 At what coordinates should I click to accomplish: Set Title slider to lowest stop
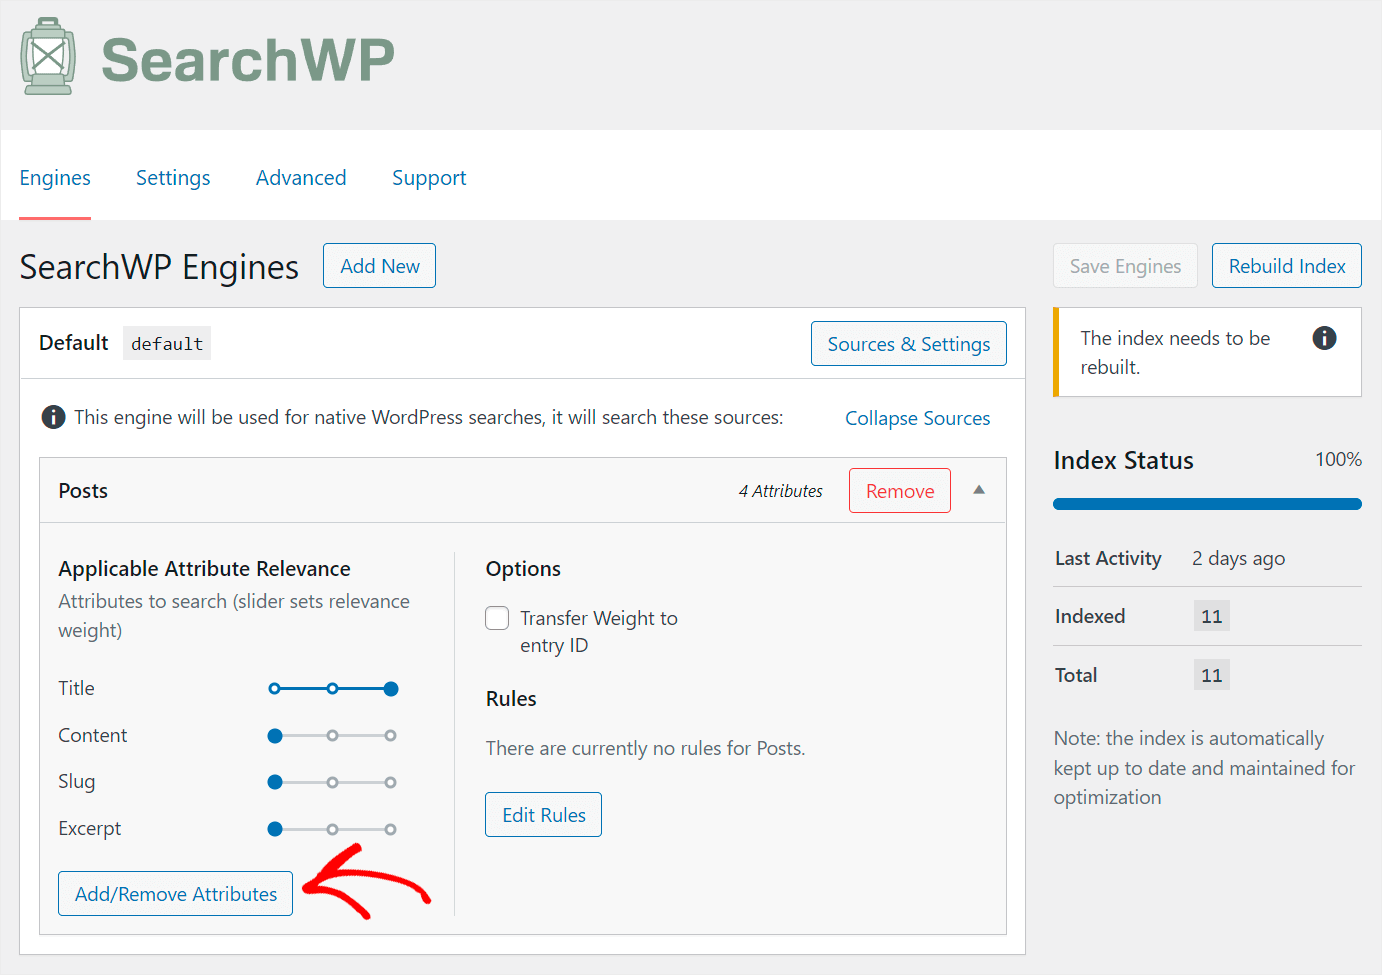pos(275,688)
